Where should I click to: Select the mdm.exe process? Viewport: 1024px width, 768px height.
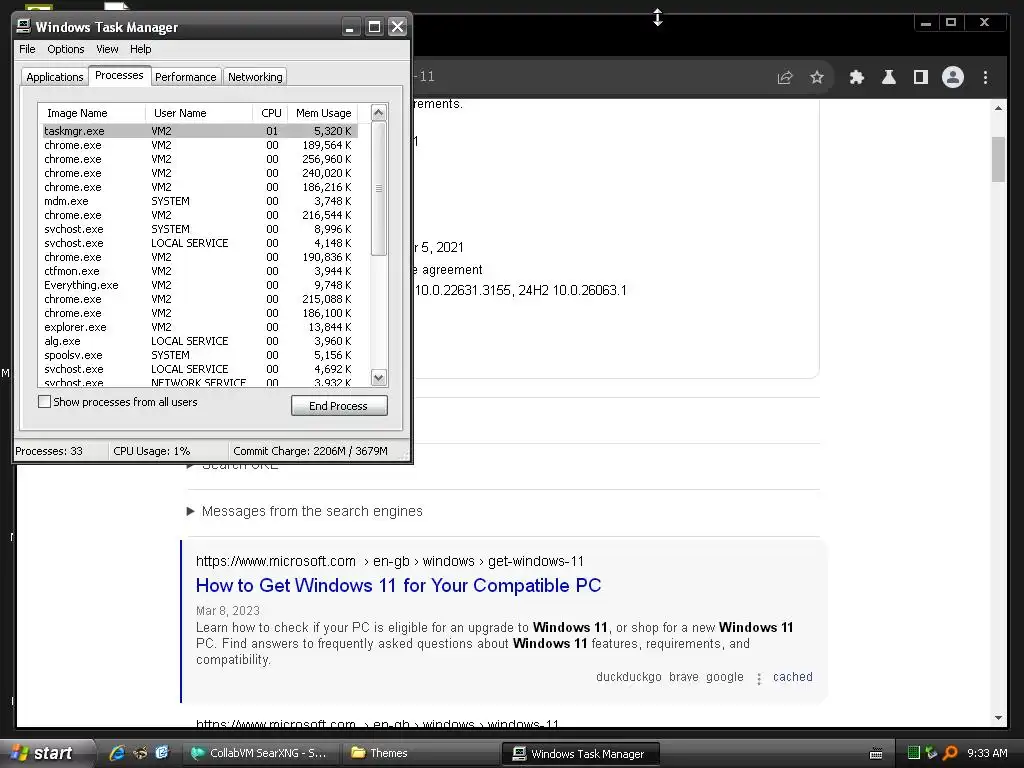200,201
